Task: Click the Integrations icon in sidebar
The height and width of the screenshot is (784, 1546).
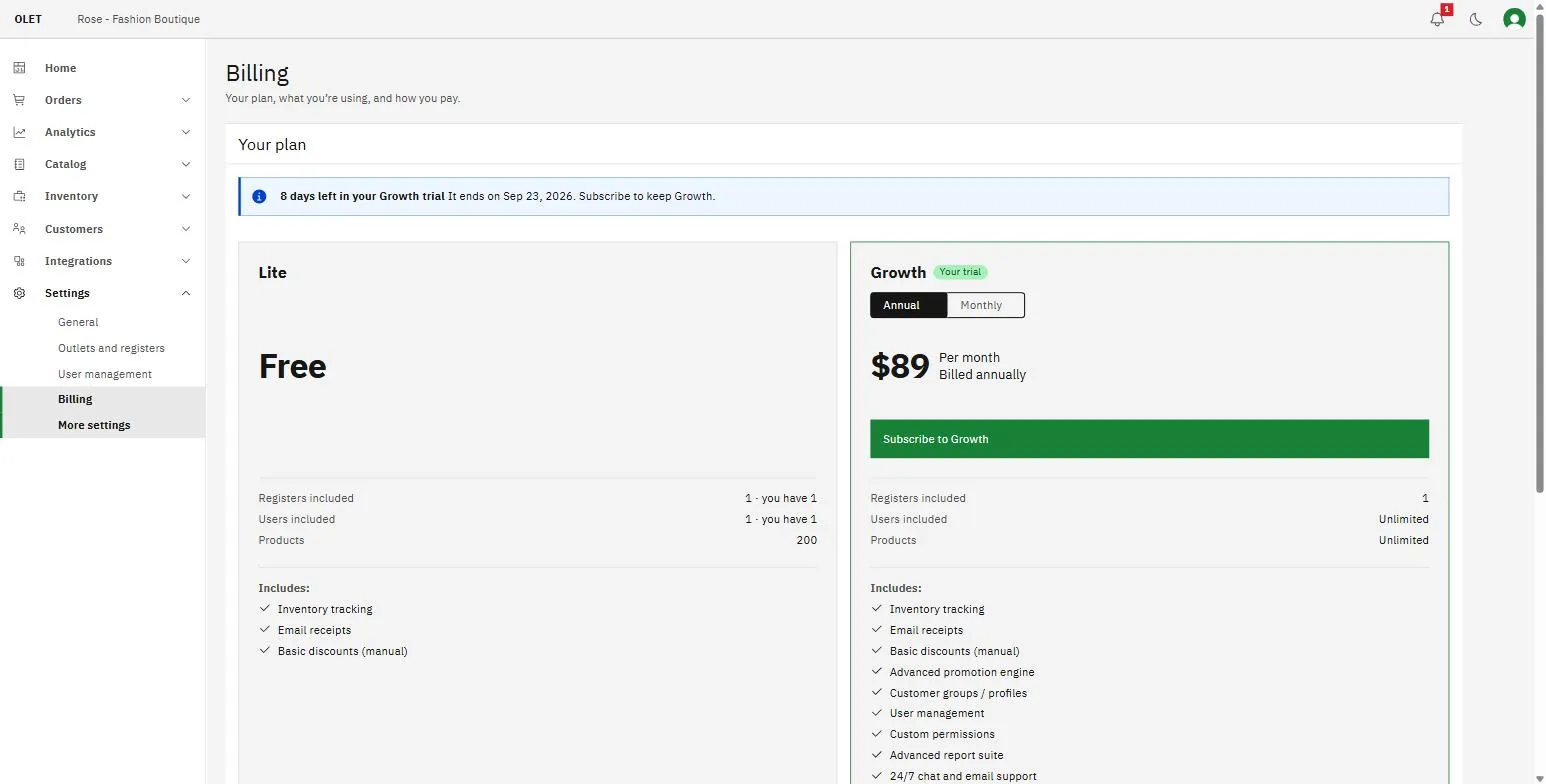Action: (x=19, y=261)
